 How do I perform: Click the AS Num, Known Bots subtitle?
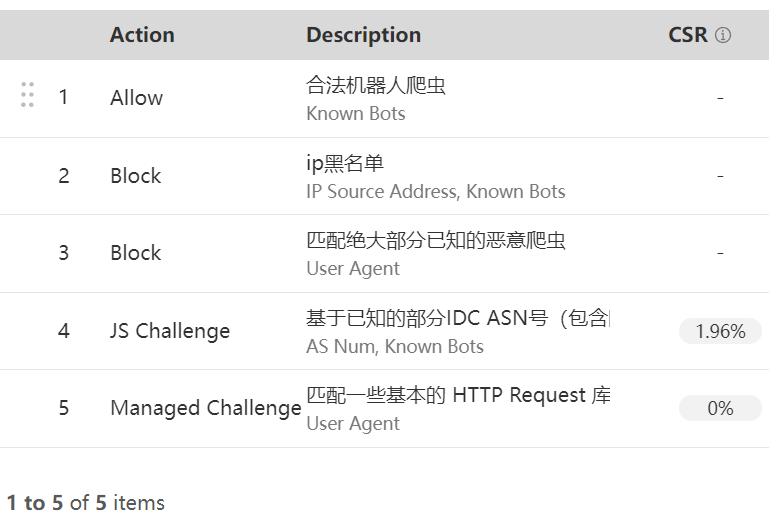tap(395, 346)
